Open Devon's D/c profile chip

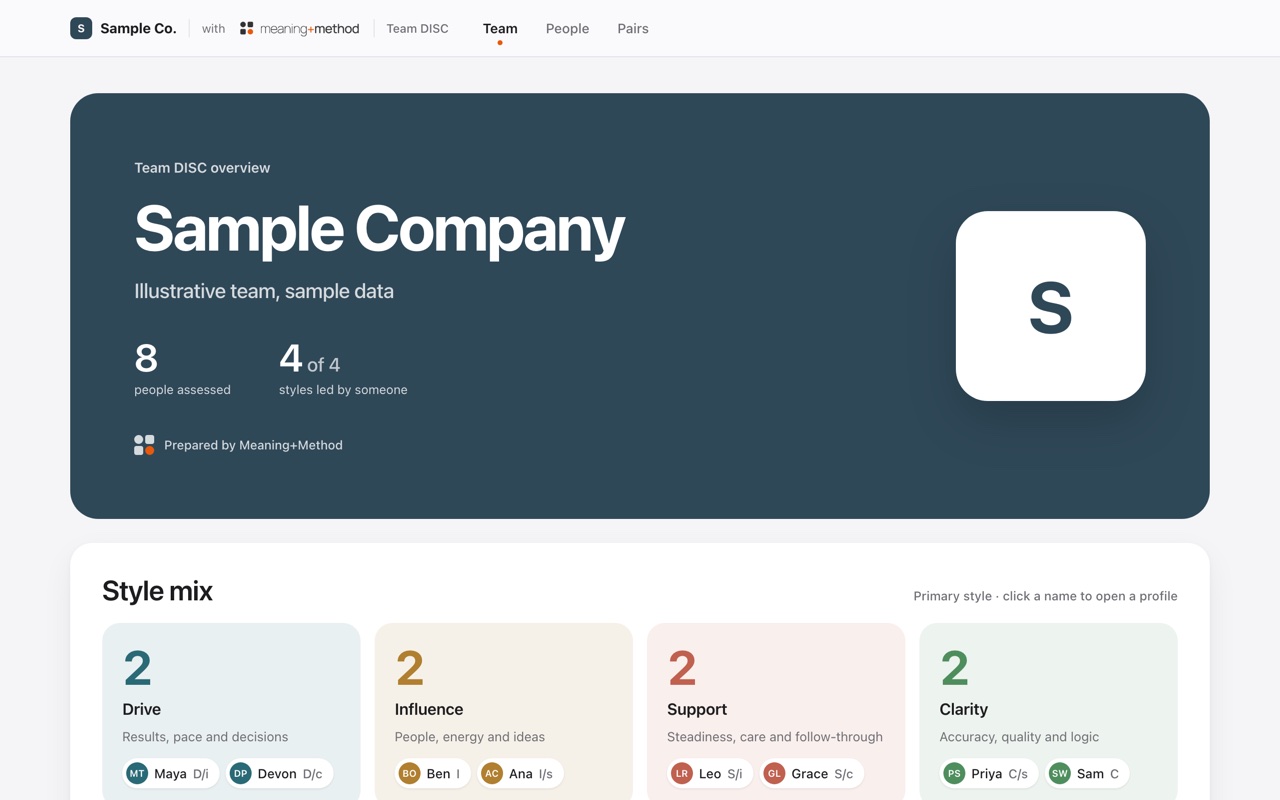pos(279,773)
